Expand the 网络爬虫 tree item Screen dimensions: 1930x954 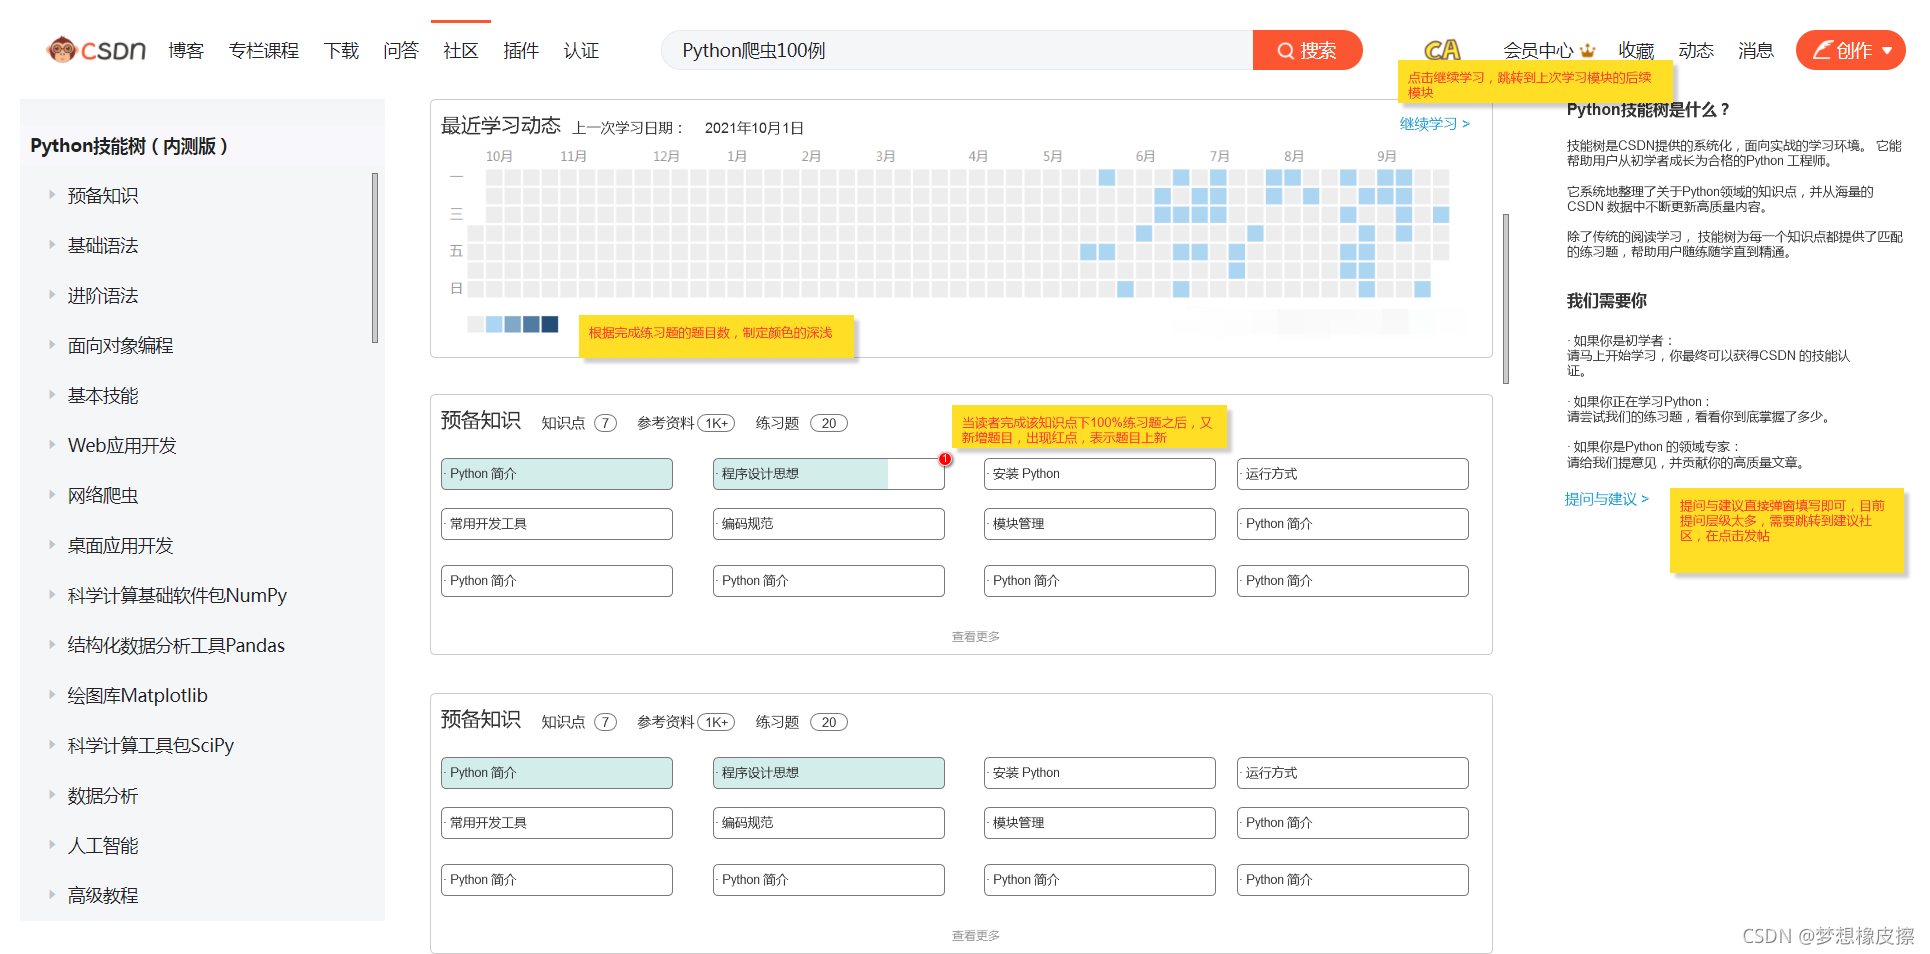tap(52, 495)
